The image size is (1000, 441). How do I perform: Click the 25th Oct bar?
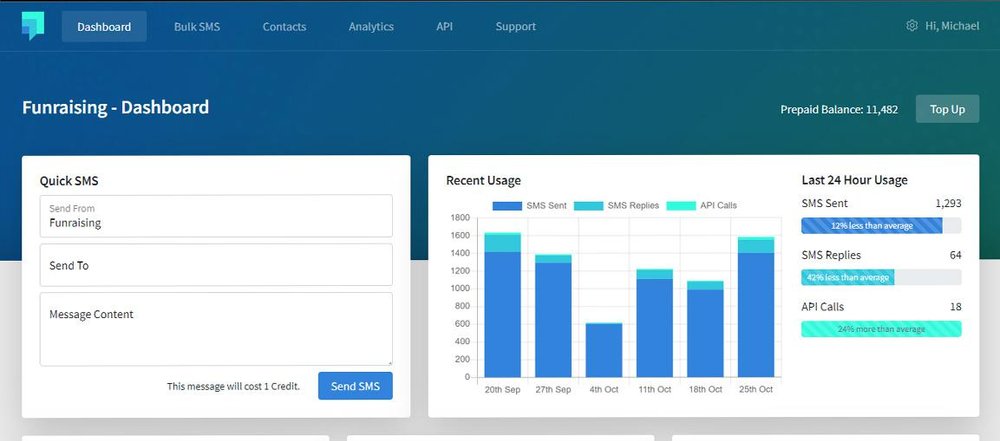[x=756, y=307]
